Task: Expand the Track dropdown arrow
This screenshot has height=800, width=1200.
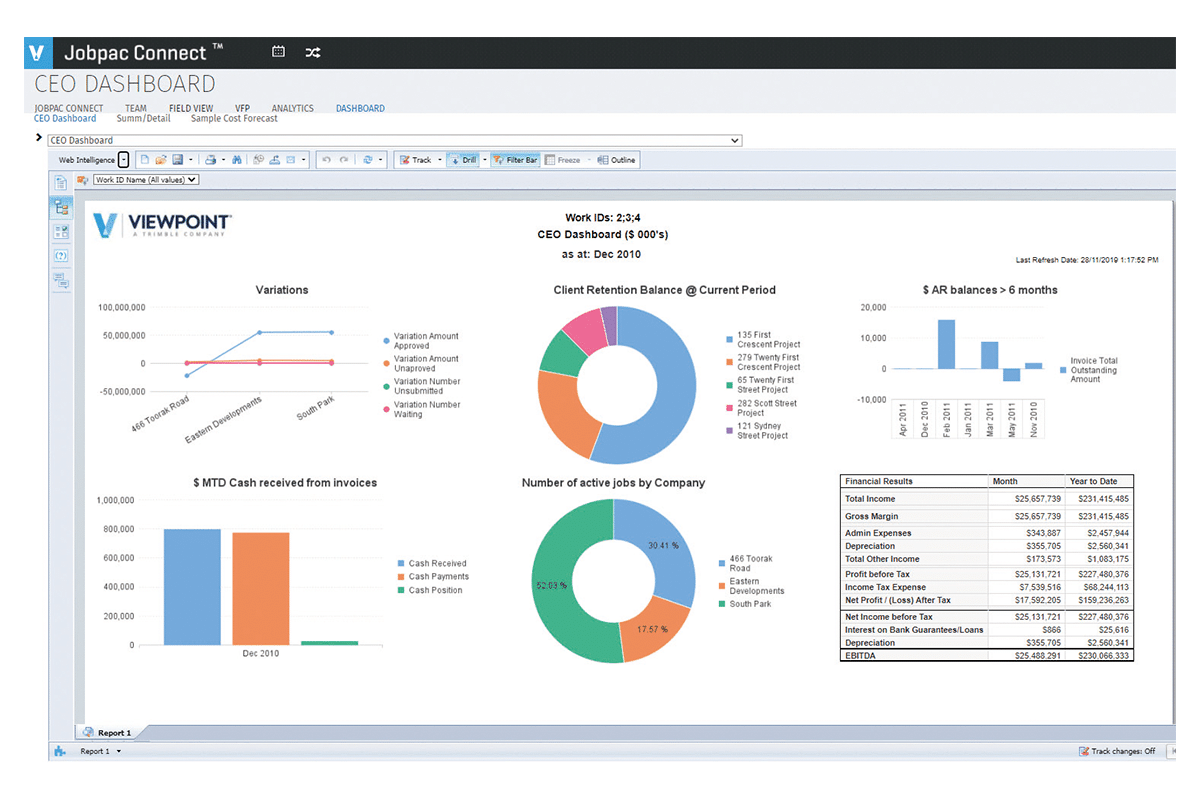Action: [440, 160]
